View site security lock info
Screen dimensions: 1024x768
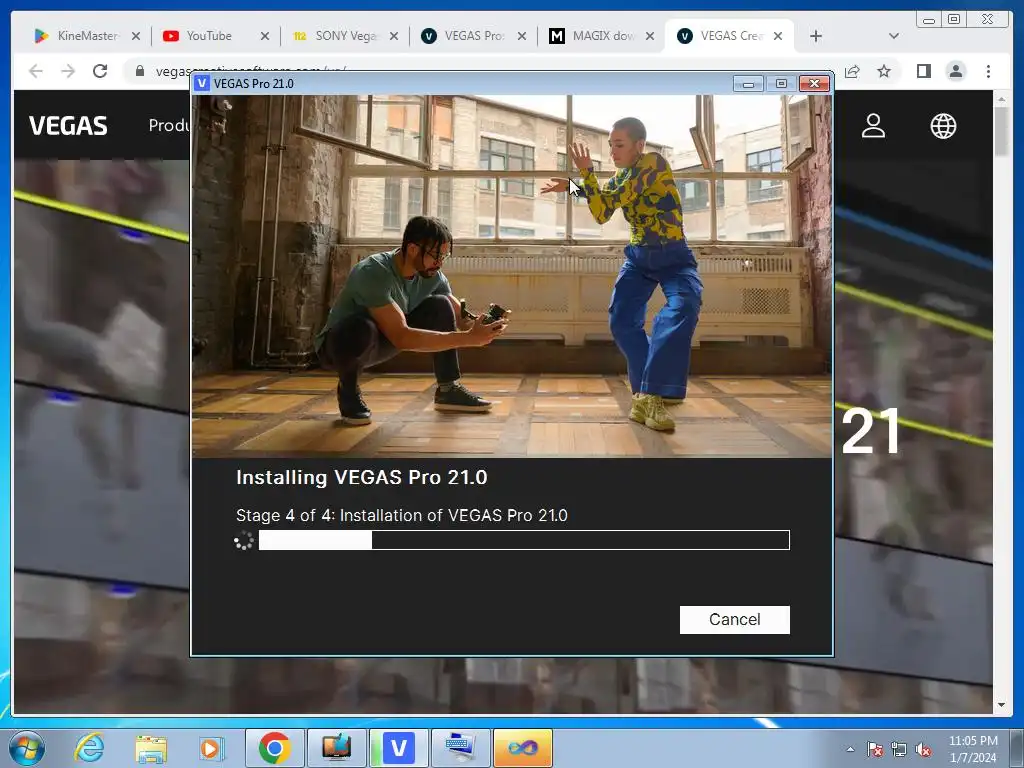(x=140, y=71)
